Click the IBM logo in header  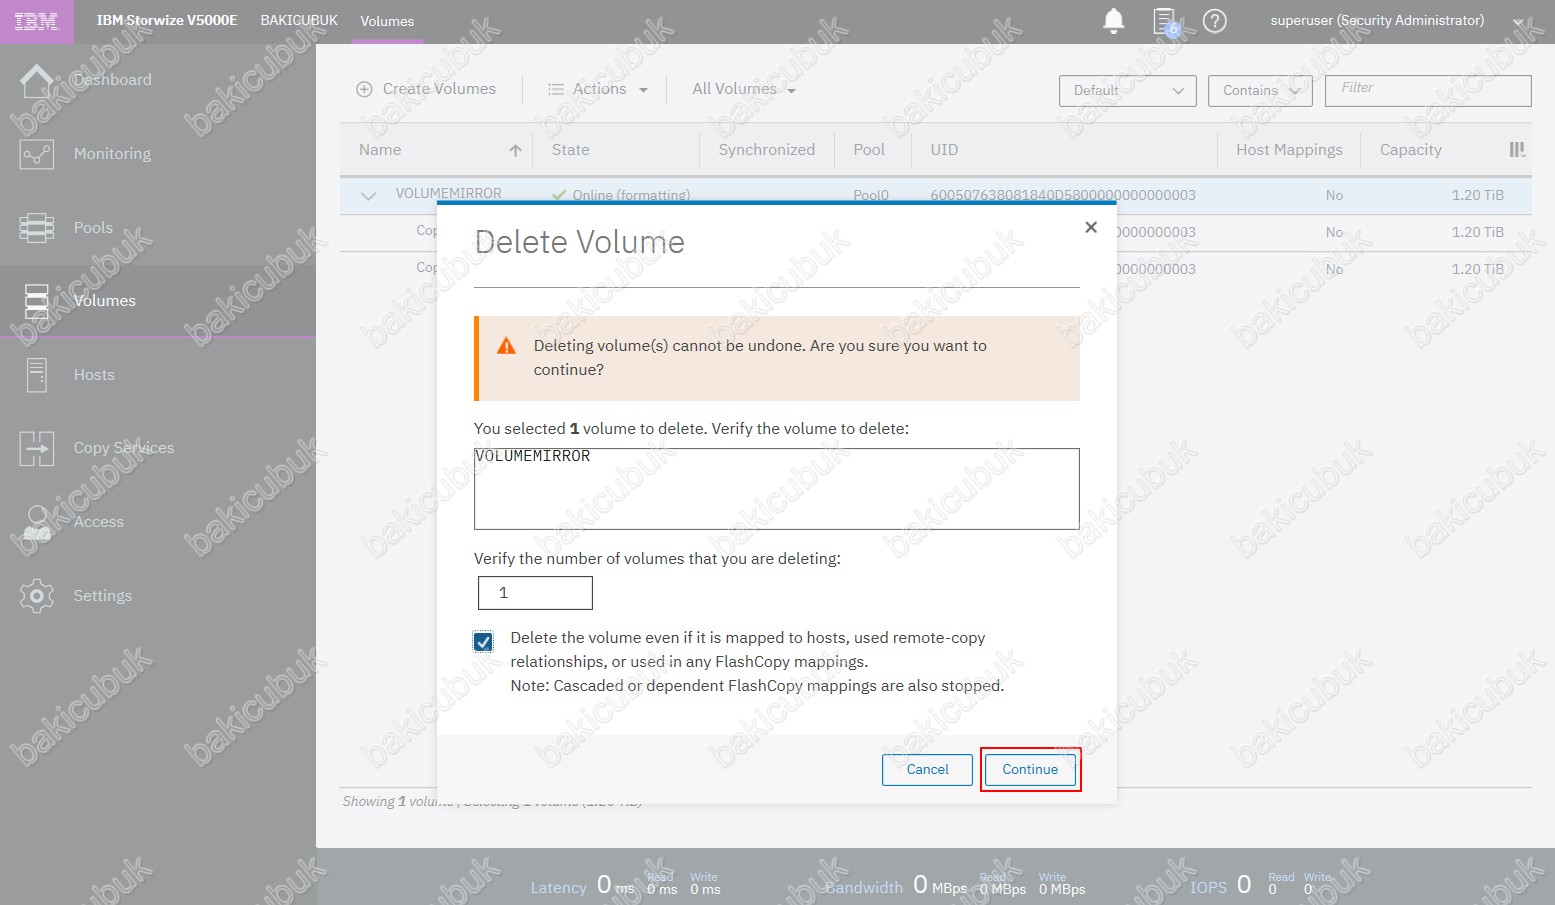(37, 21)
